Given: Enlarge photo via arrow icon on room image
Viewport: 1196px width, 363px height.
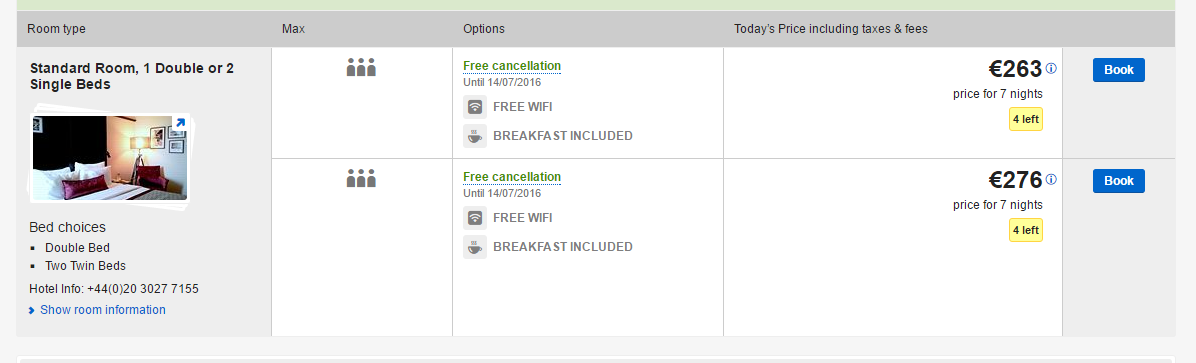Looking at the screenshot, I should click(x=180, y=123).
